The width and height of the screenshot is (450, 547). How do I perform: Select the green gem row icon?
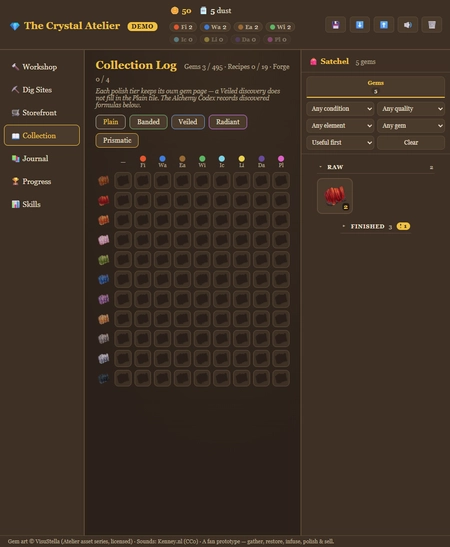pos(104,260)
